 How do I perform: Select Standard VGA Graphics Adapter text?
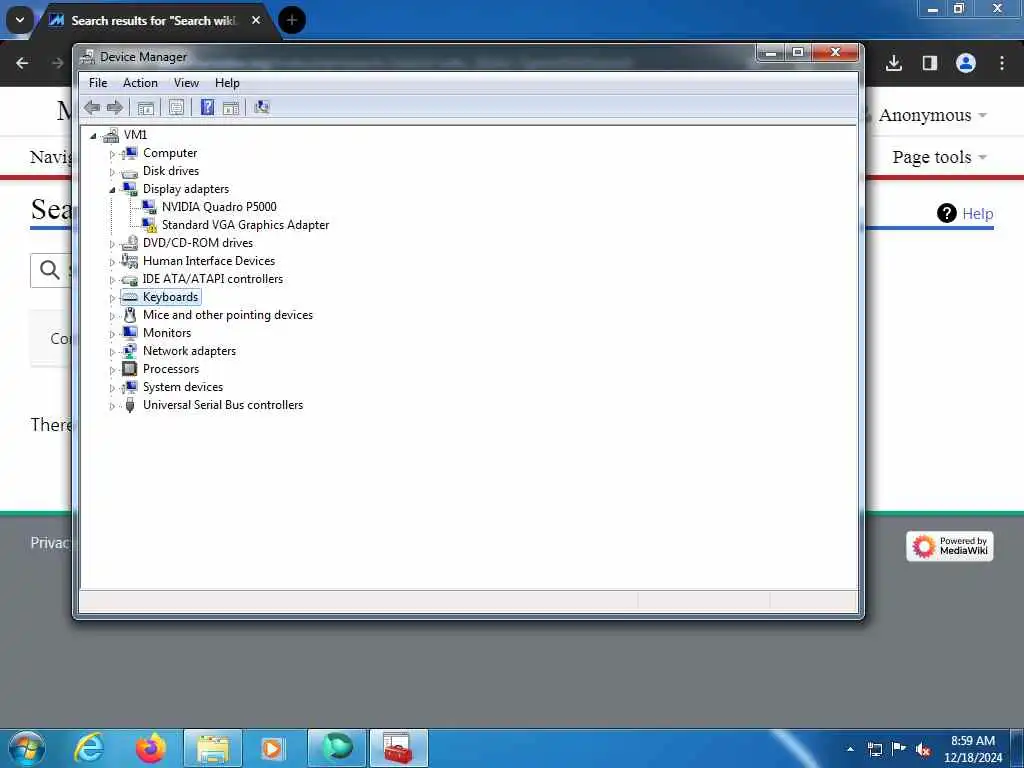pos(246,225)
